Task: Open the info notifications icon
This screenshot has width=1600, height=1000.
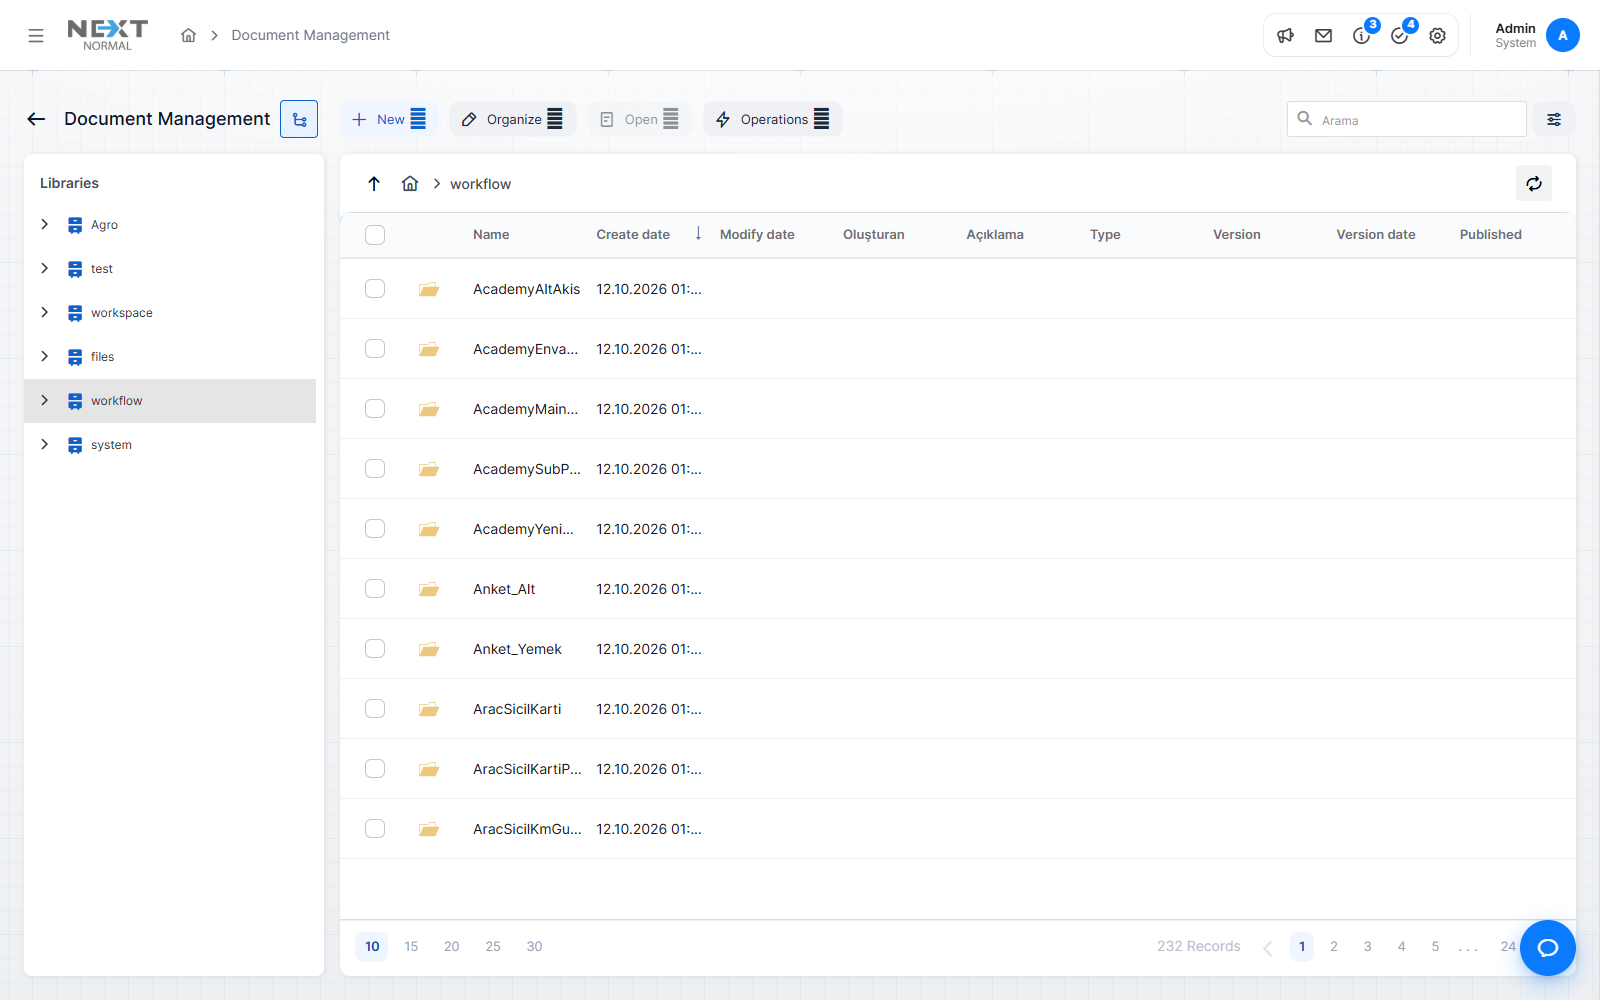Action: (1362, 36)
